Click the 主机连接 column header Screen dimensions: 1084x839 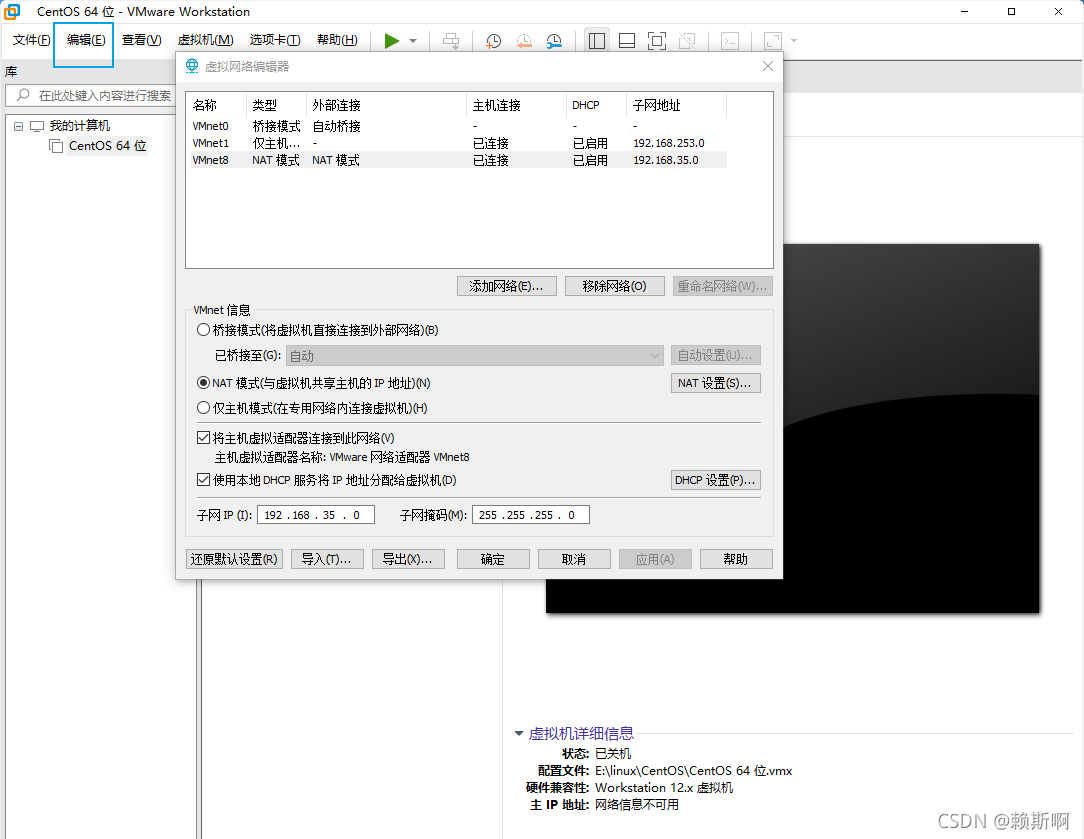(516, 105)
